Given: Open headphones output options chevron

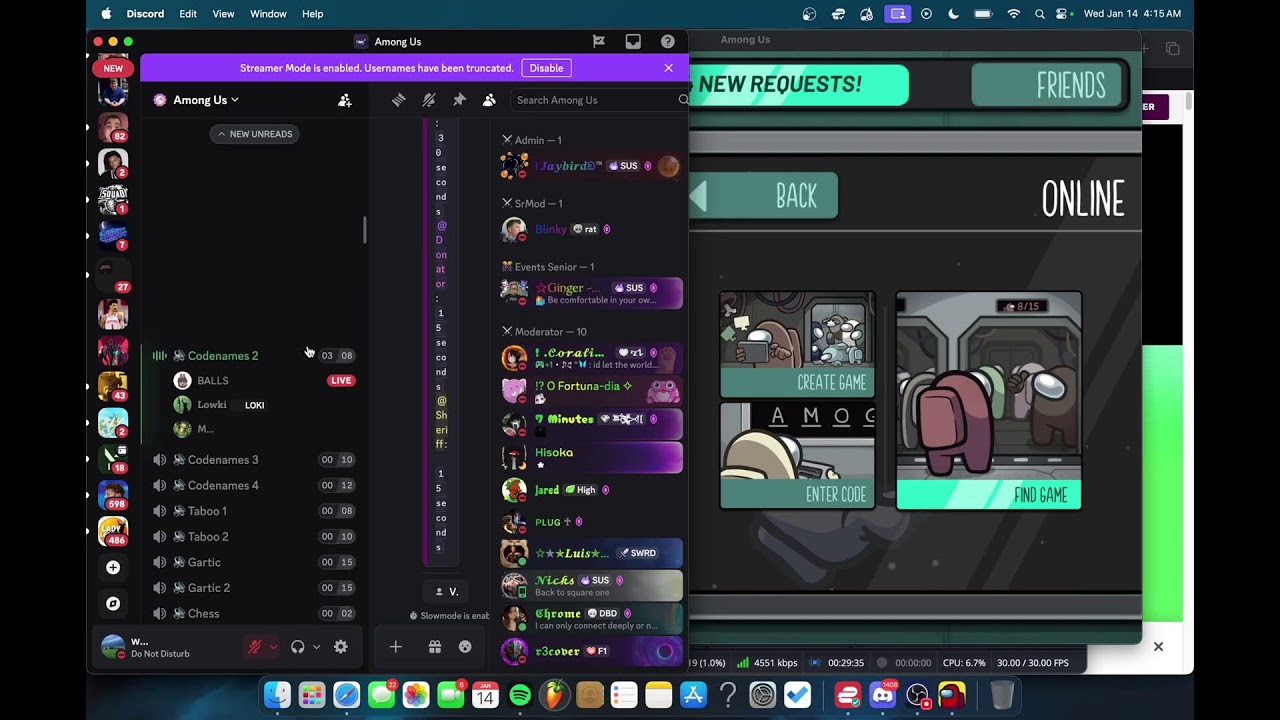Looking at the screenshot, I should [x=316, y=647].
